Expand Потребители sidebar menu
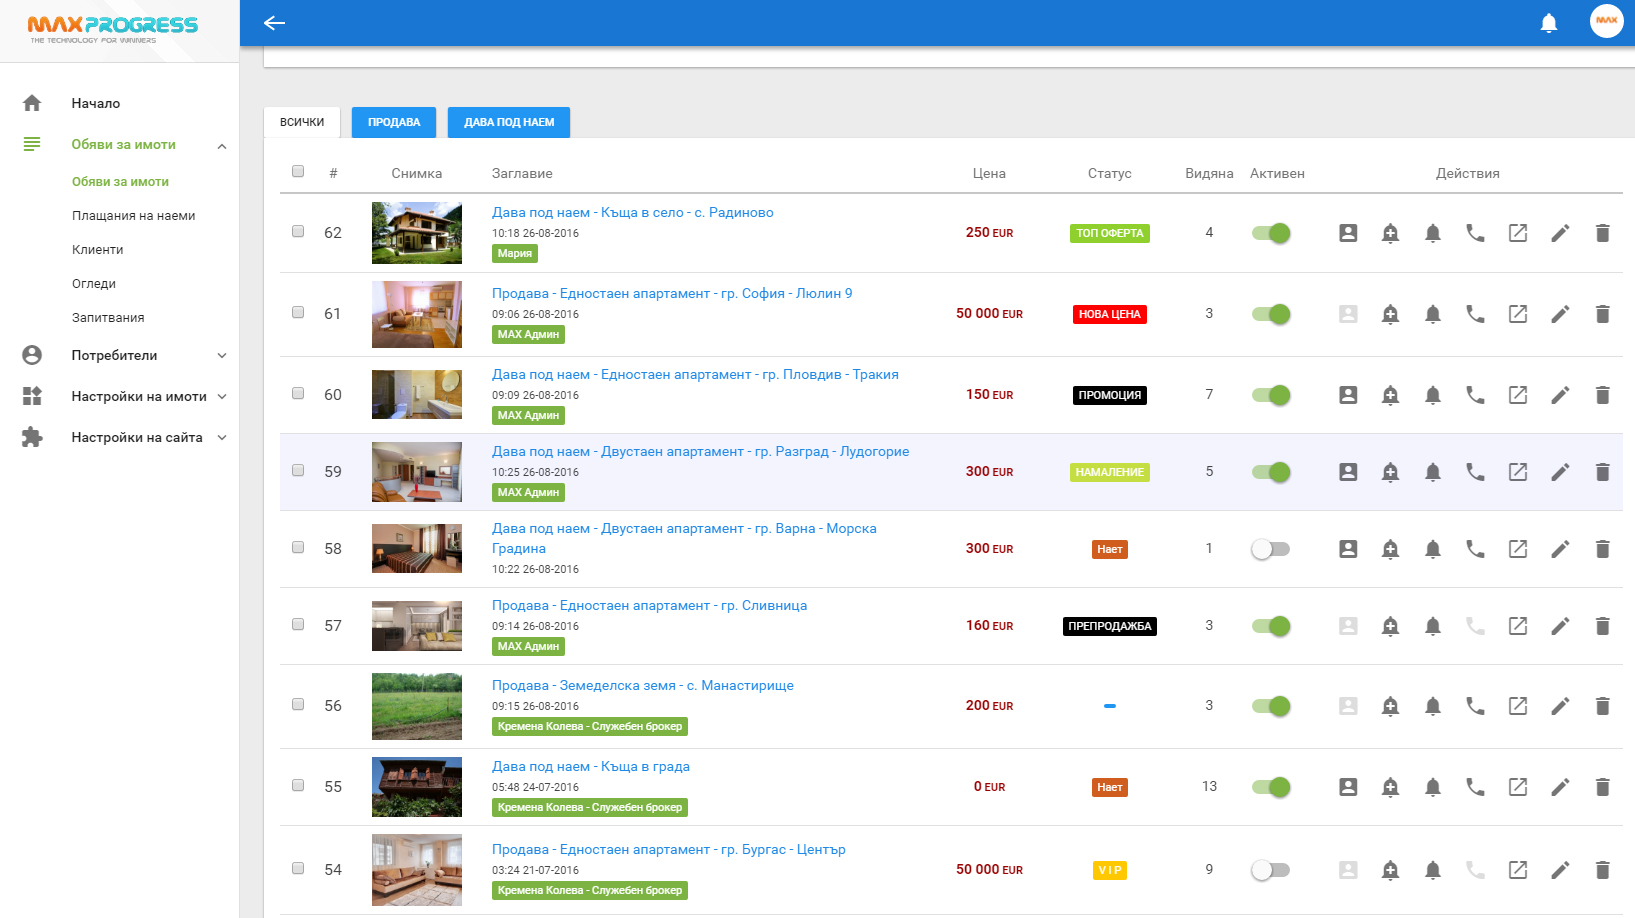Screen dimensions: 1635x918 tap(222, 355)
